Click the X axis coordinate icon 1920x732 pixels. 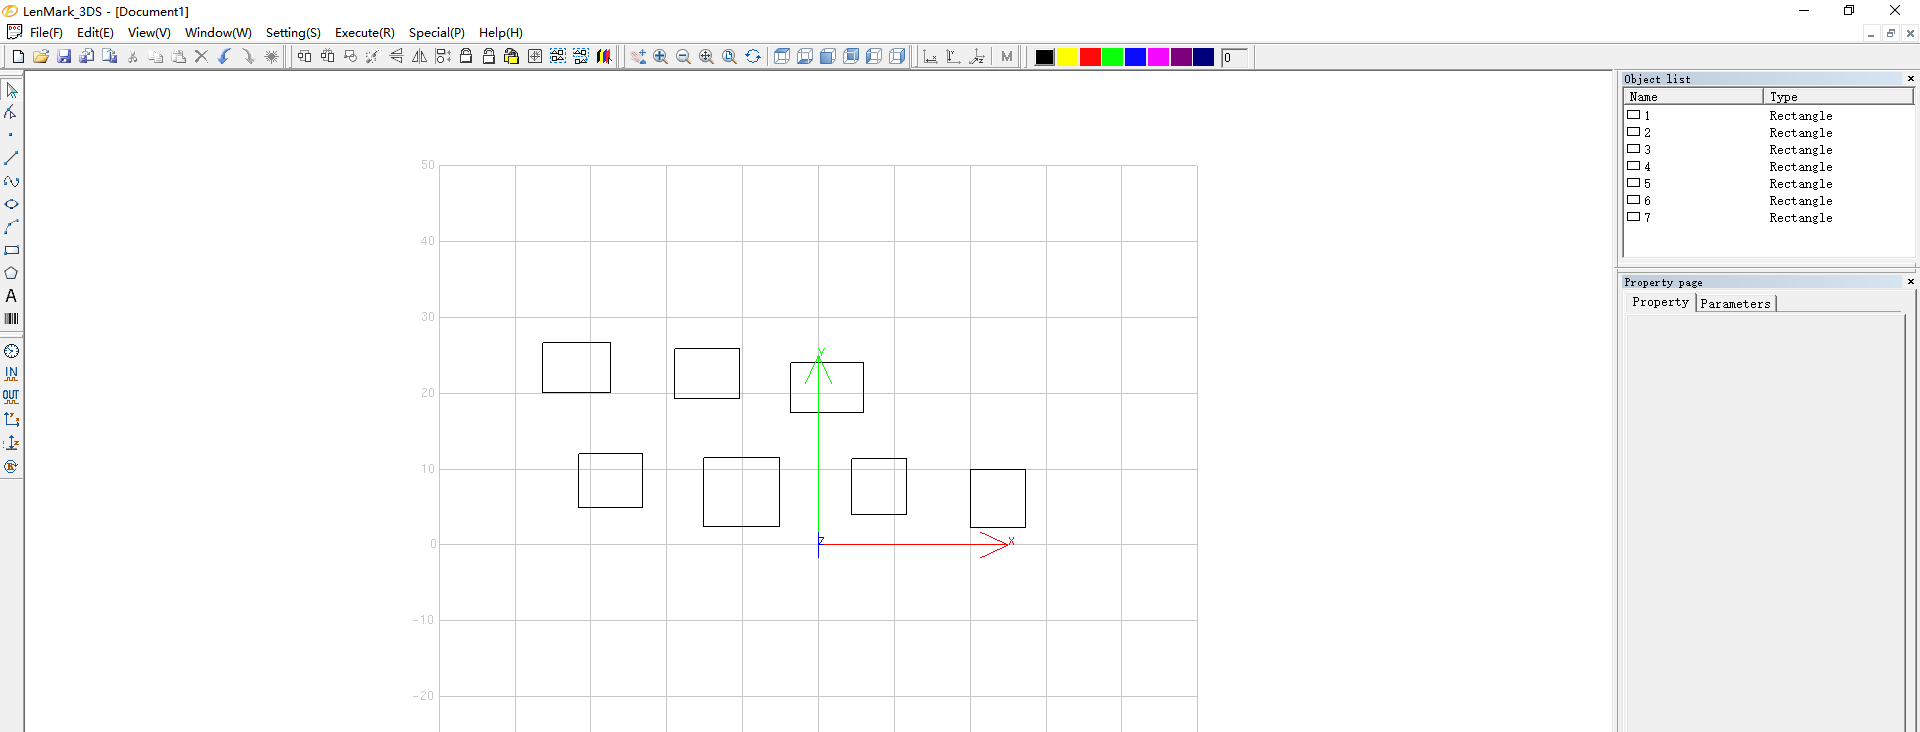point(930,57)
